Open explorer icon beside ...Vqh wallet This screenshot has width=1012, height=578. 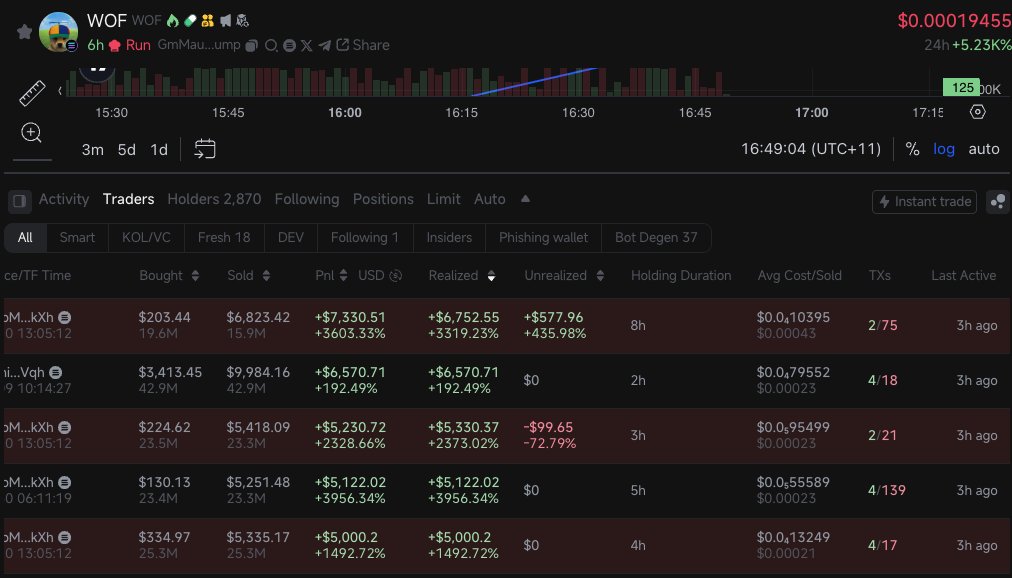56,372
